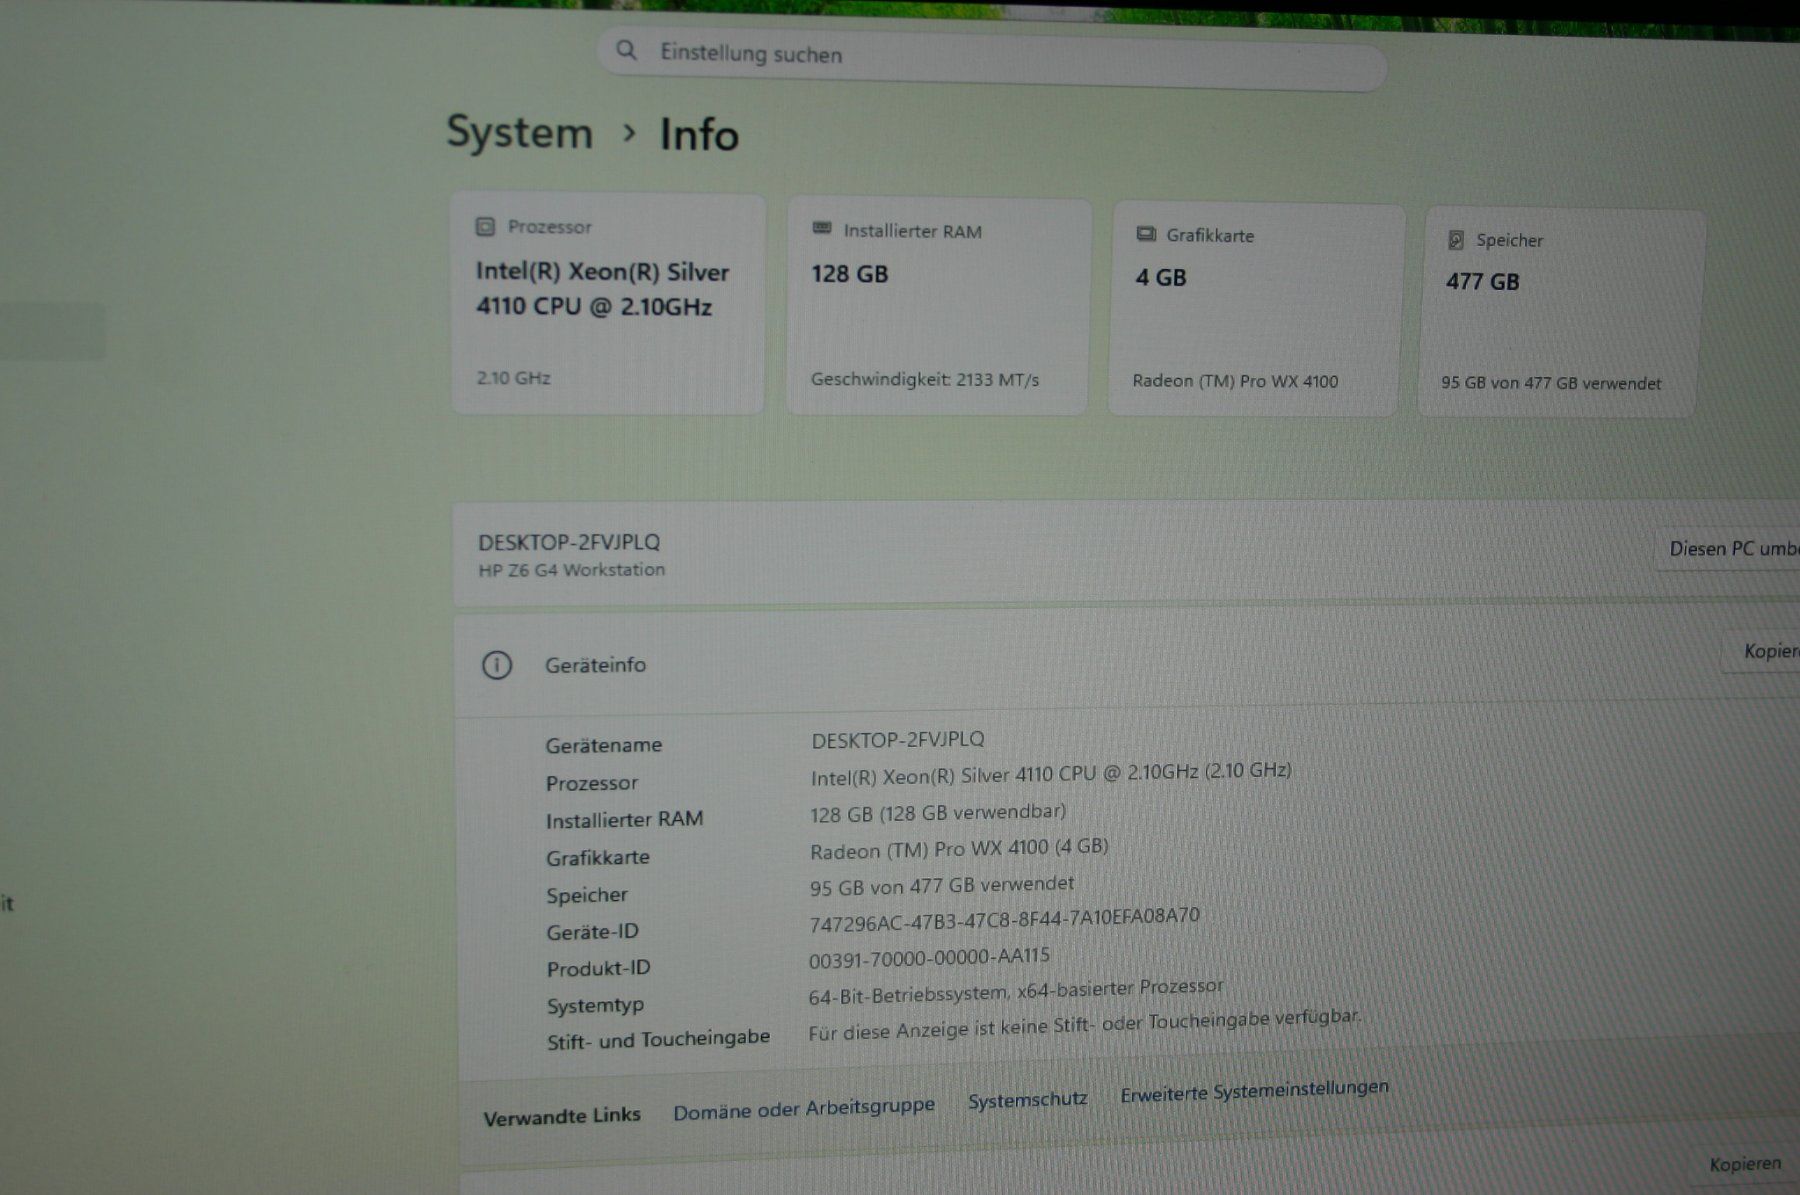Click the Speicher drive icon
Screen dimensions: 1800x1195
click(1456, 240)
